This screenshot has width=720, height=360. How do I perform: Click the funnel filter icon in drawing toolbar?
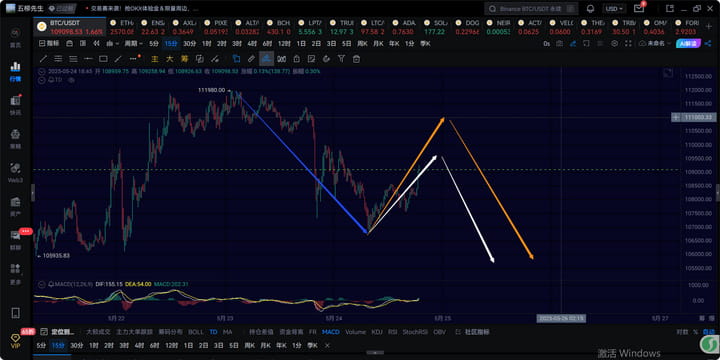341,59
